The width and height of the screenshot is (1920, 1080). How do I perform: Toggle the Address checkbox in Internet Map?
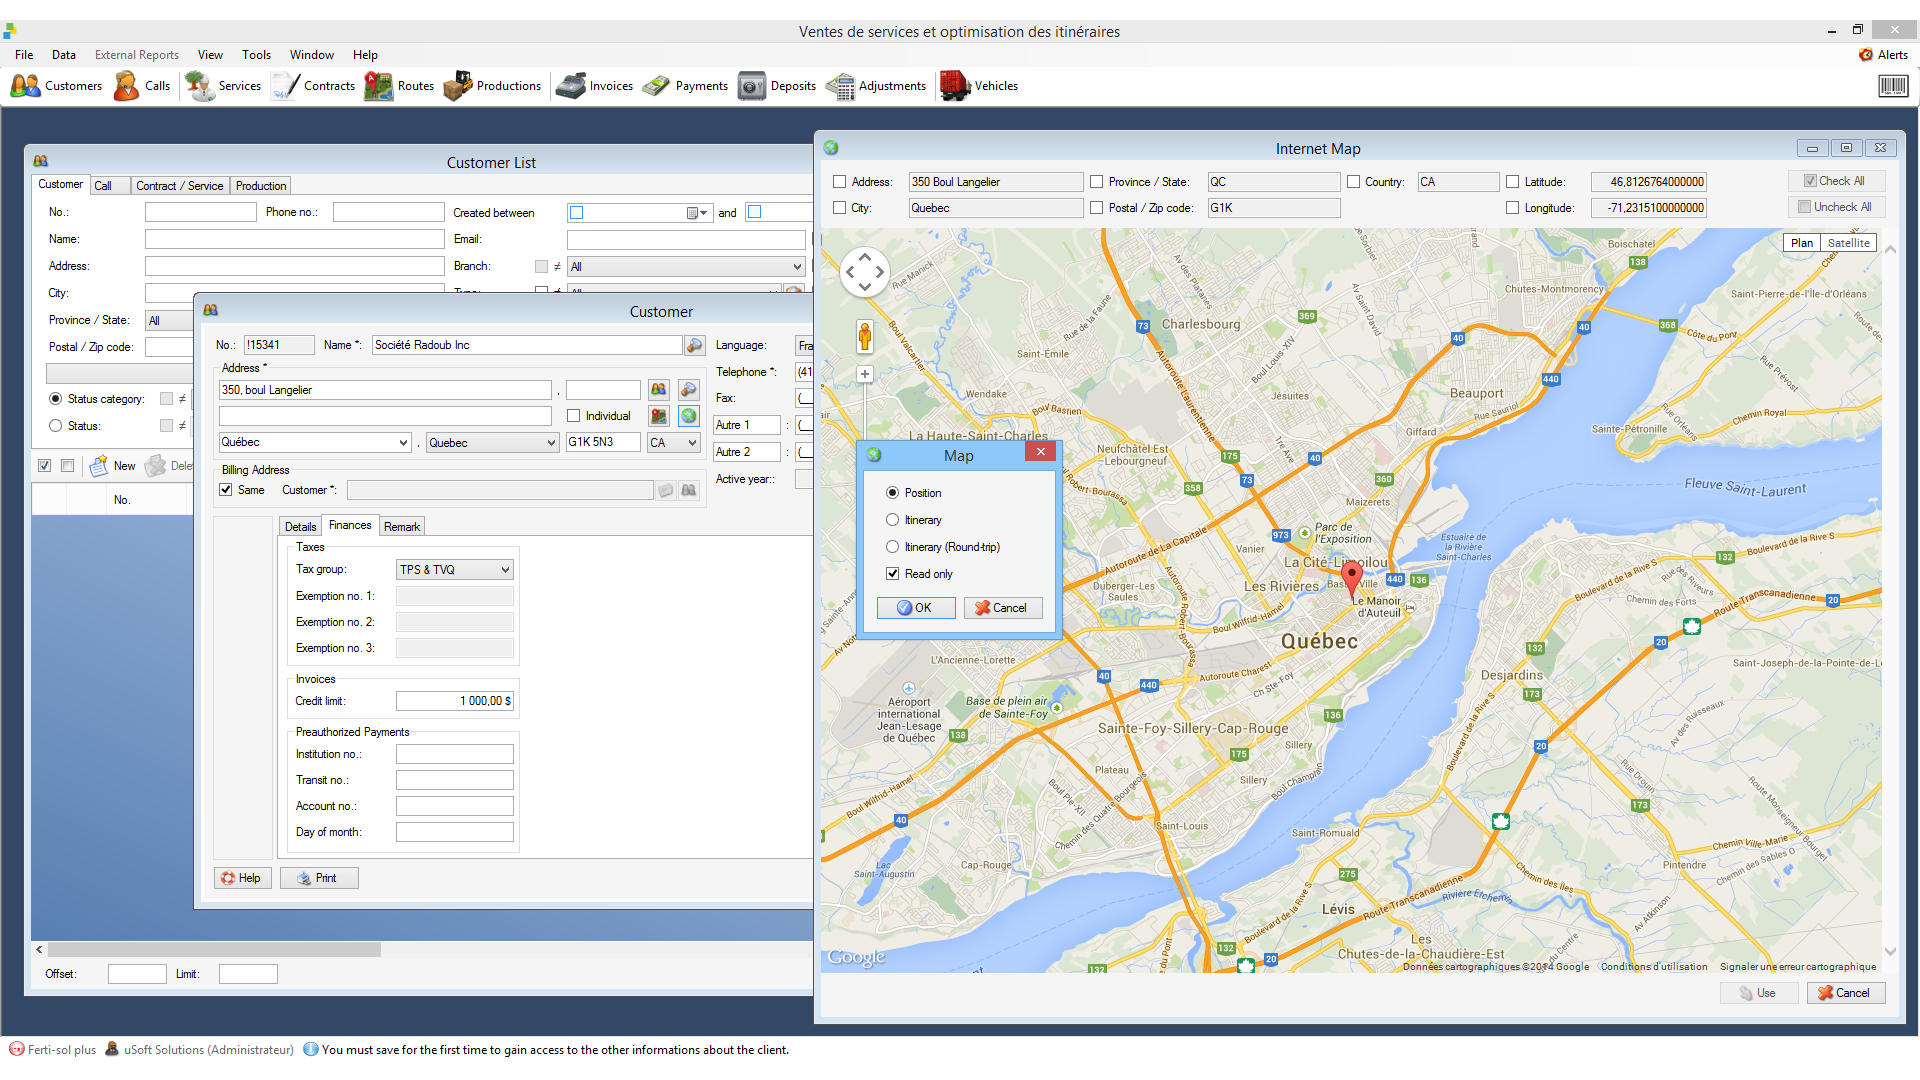[x=840, y=182]
